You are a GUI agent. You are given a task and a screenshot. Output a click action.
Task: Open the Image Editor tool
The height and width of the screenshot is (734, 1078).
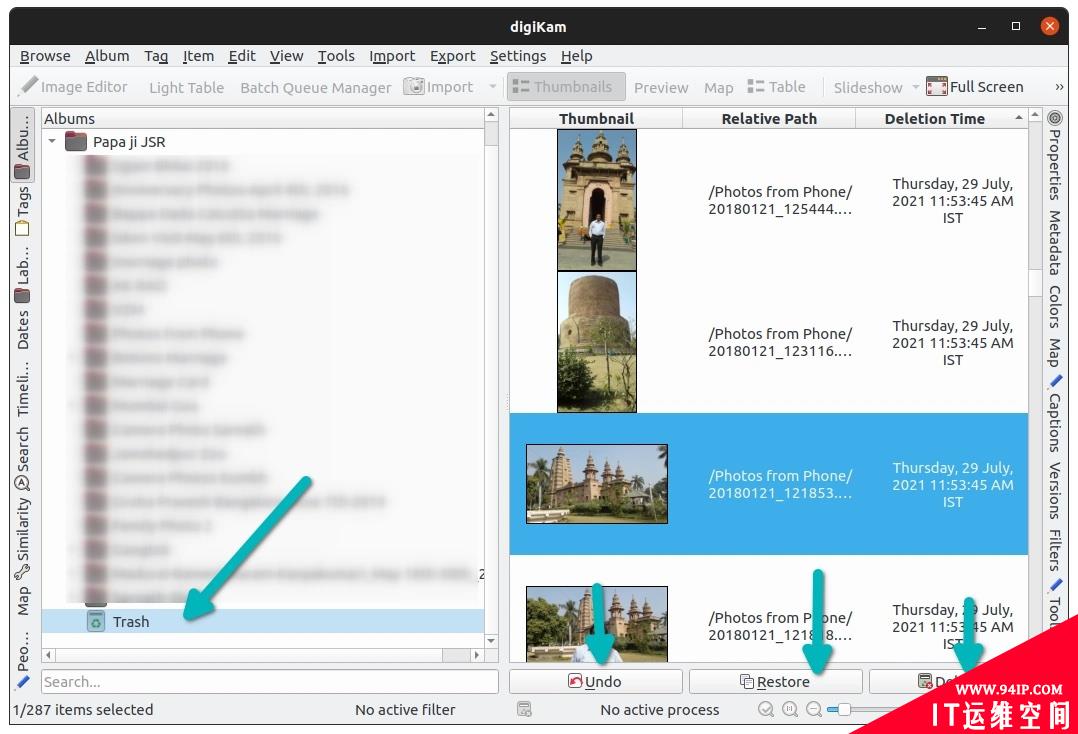click(x=74, y=87)
